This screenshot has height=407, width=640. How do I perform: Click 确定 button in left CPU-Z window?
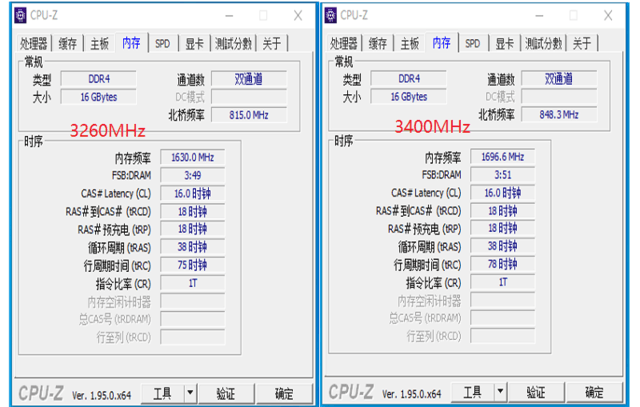[x=284, y=394]
